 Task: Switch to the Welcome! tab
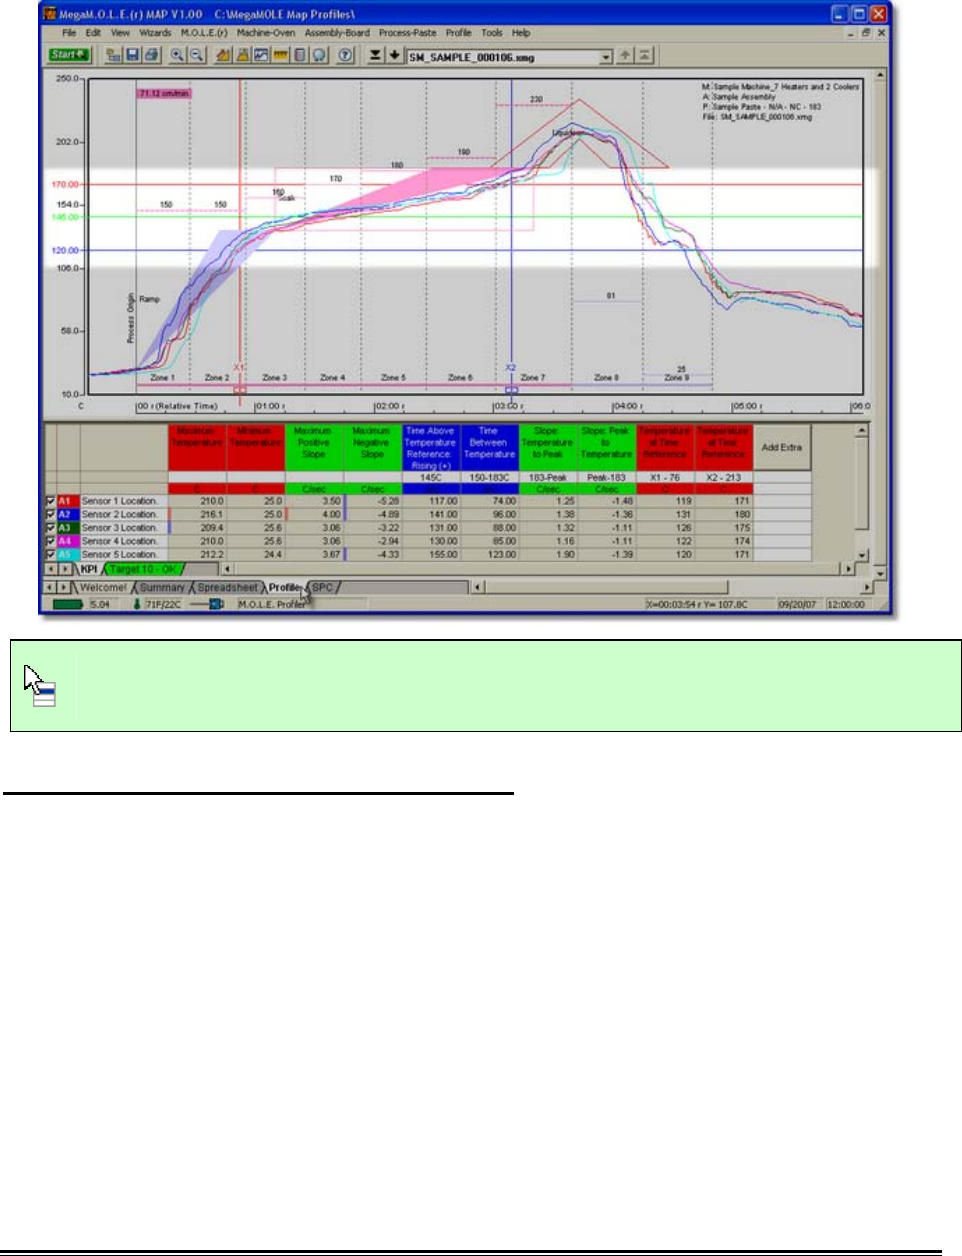click(x=103, y=588)
